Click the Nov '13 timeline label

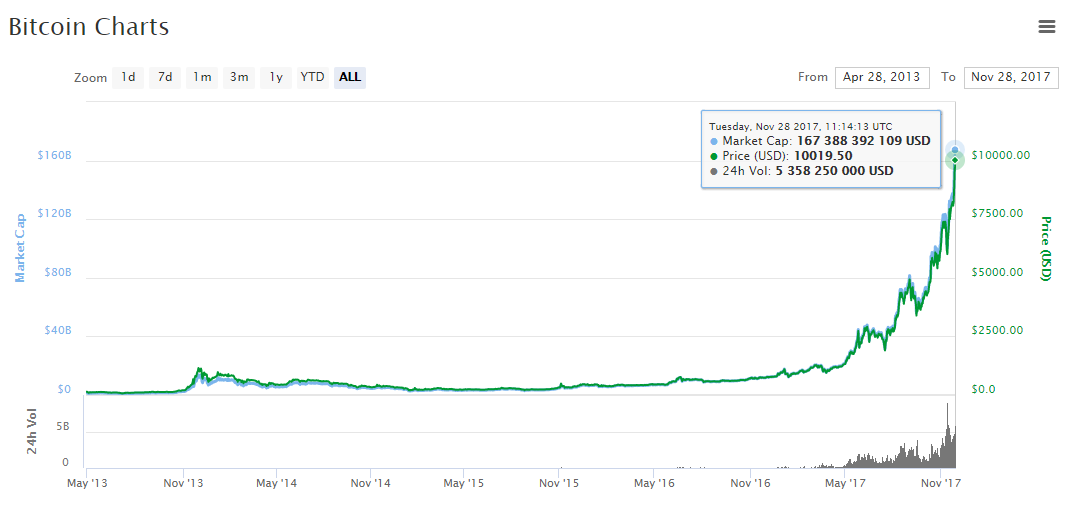pos(183,484)
